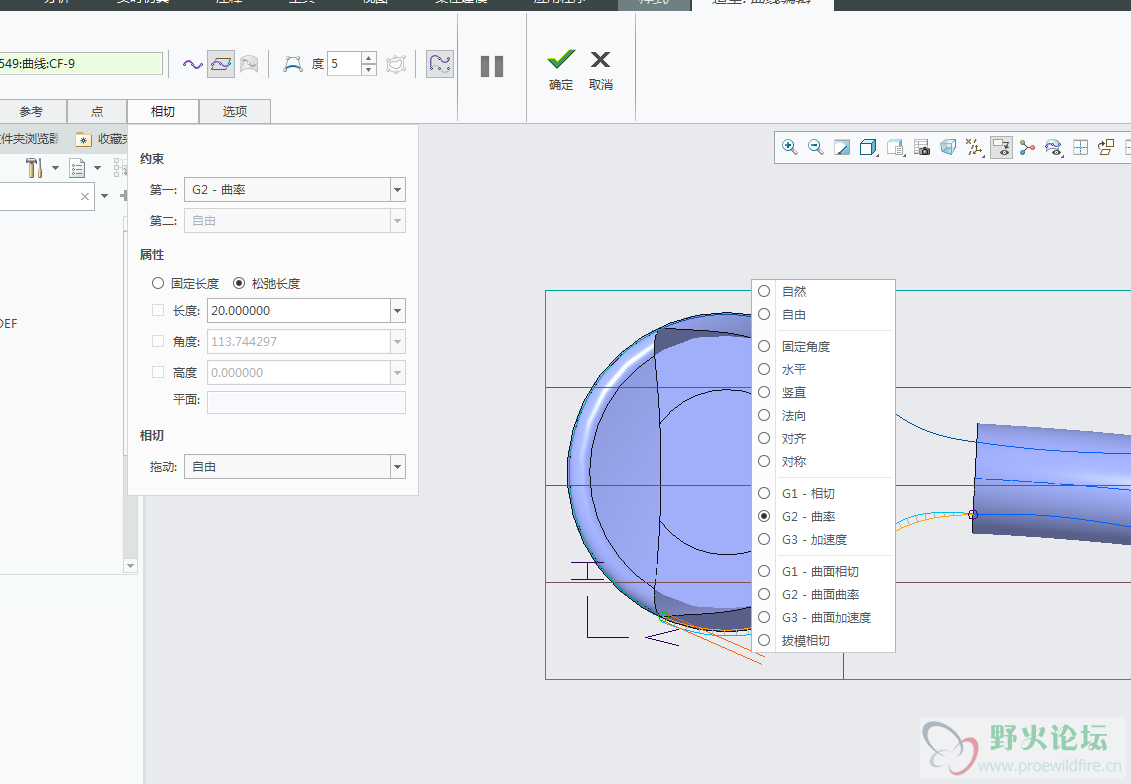Screen dimensions: 1131x784
Task: Choose 固定角度 in the constraint popup
Action: coord(823,346)
